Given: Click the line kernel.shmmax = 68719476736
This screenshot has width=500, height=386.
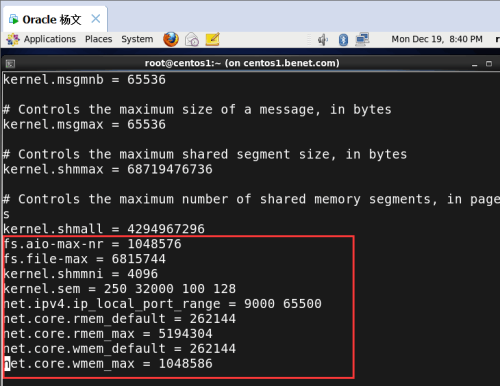Looking at the screenshot, I should [x=108, y=169].
